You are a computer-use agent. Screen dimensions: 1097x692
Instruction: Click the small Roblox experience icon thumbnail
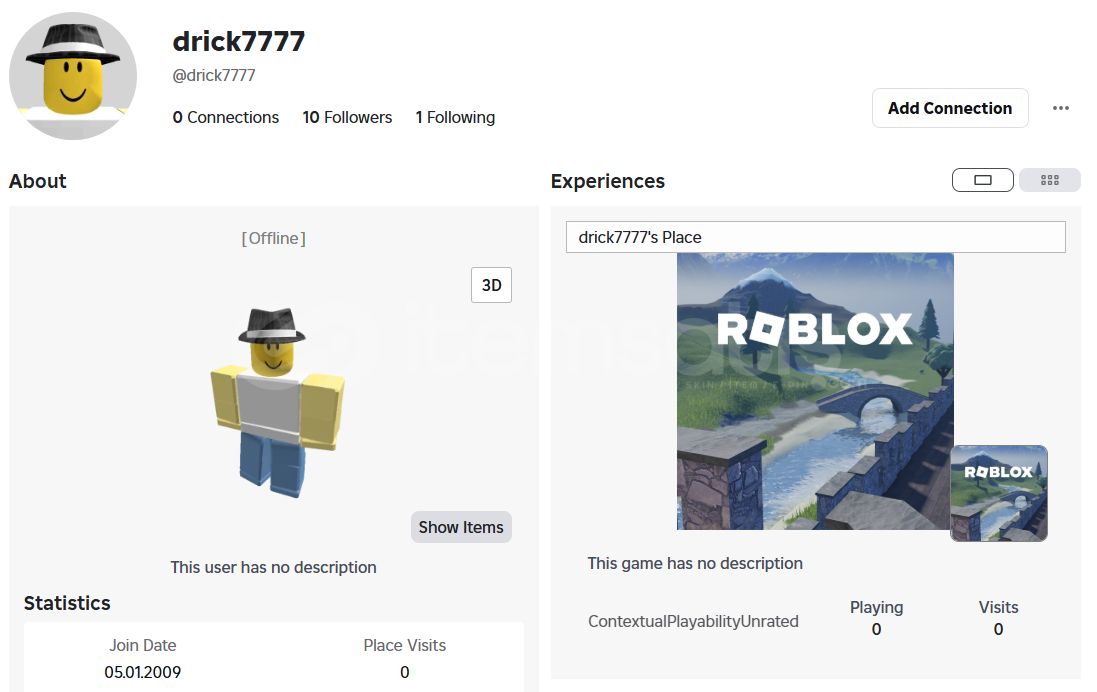point(998,493)
